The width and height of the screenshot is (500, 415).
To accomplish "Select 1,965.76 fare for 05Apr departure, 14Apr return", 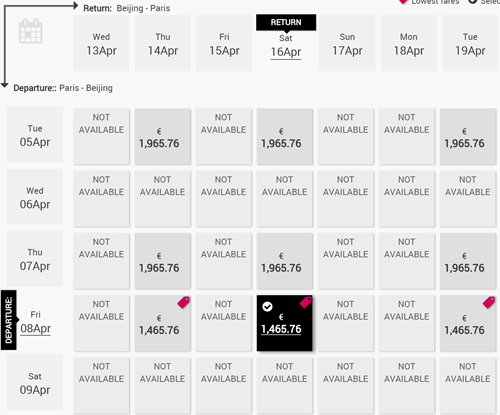I will [x=163, y=136].
